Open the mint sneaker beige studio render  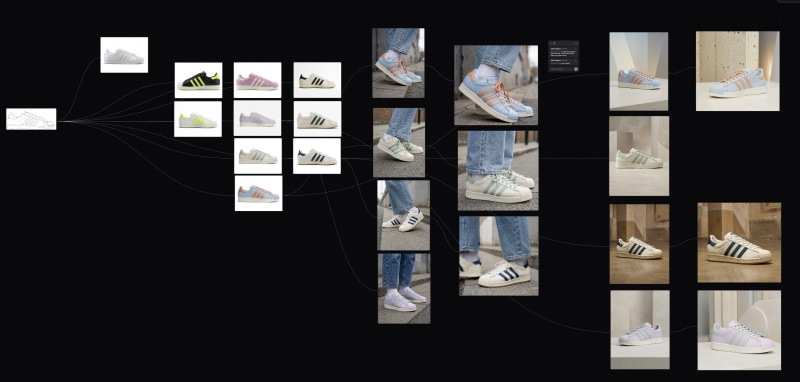tap(639, 156)
